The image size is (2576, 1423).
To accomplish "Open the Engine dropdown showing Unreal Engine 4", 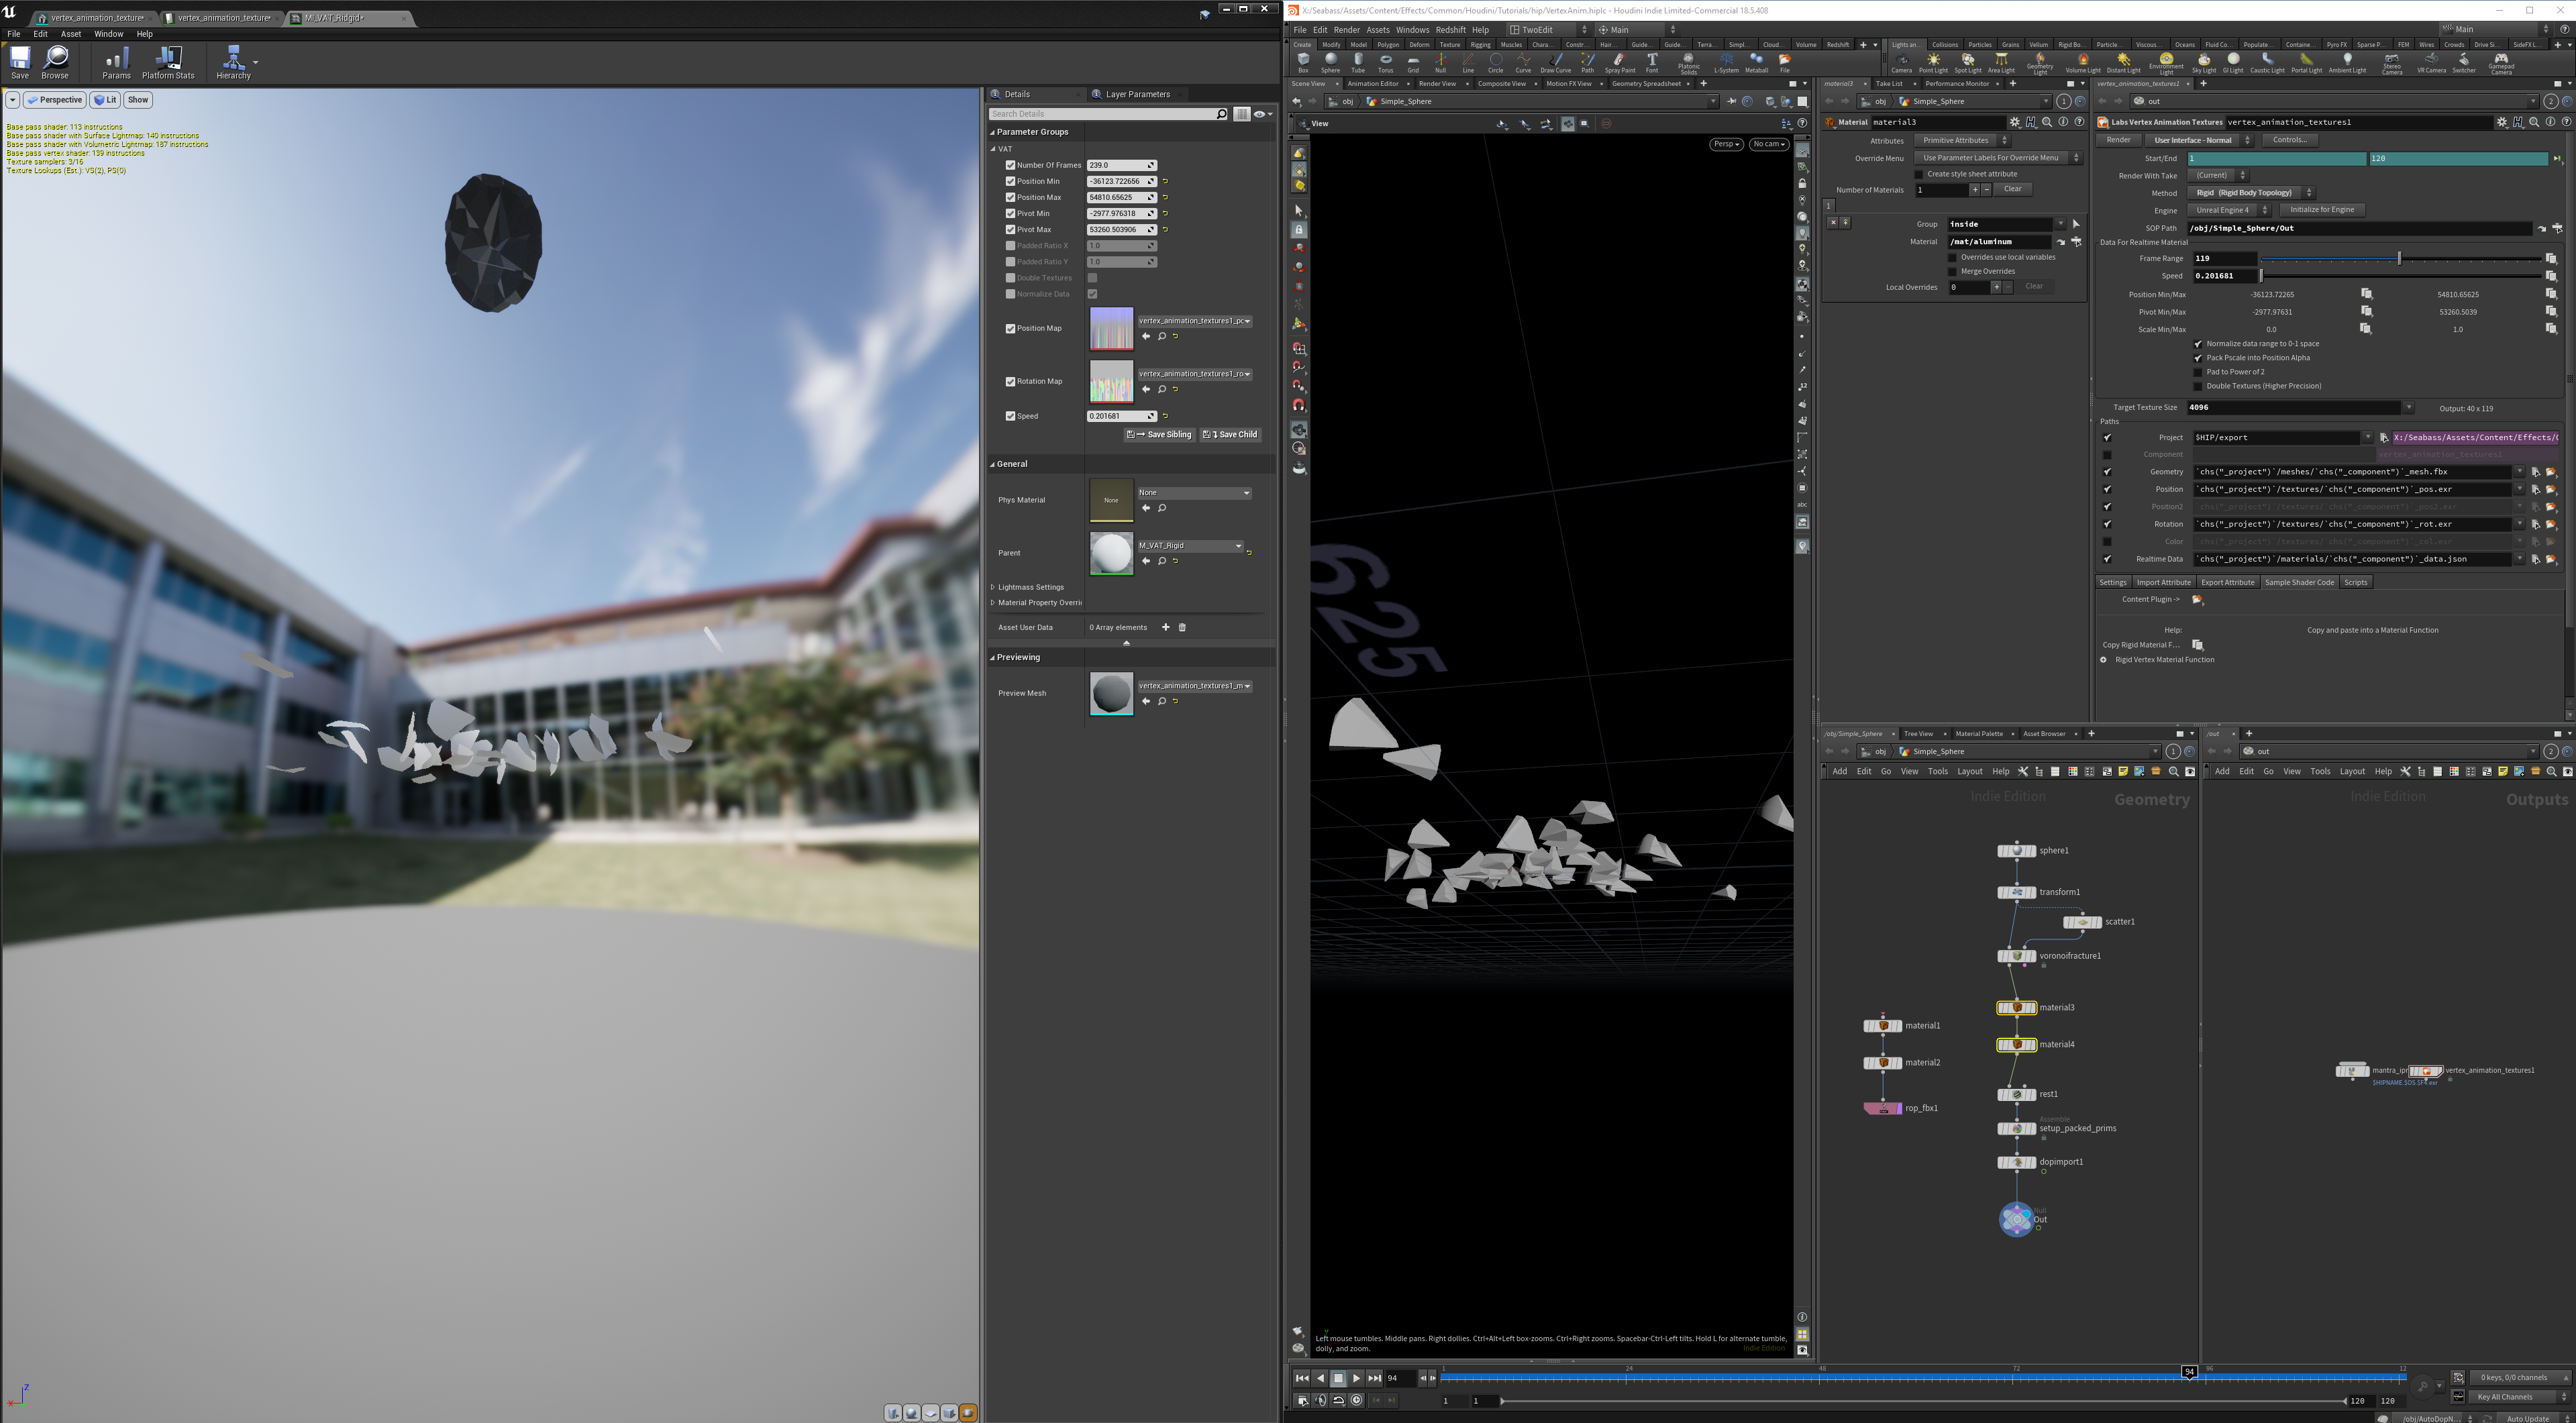I will click(2229, 210).
